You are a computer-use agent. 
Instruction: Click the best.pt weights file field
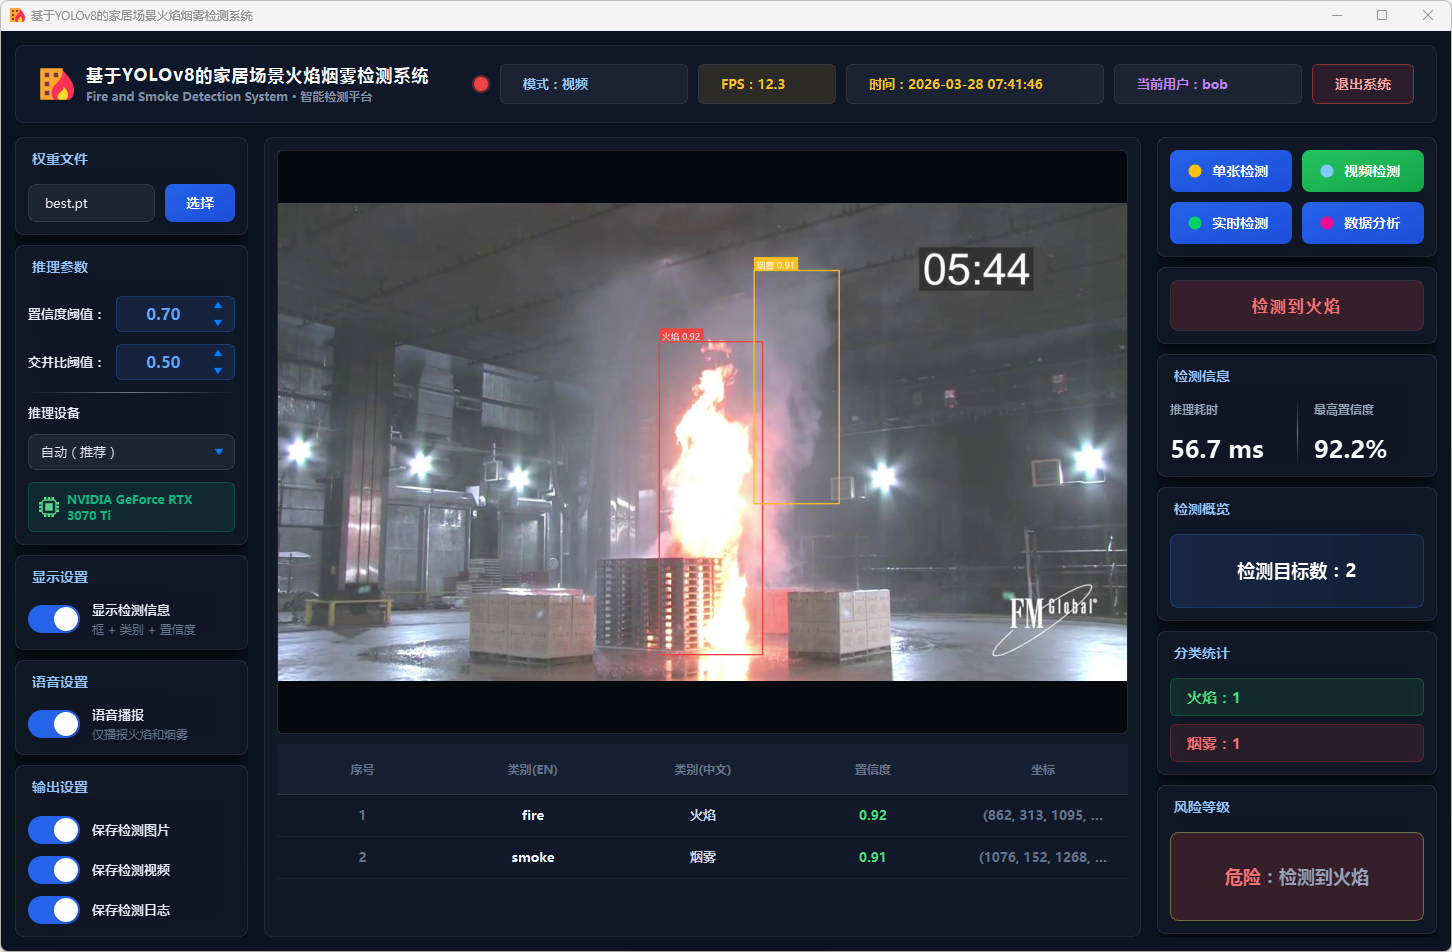point(91,203)
